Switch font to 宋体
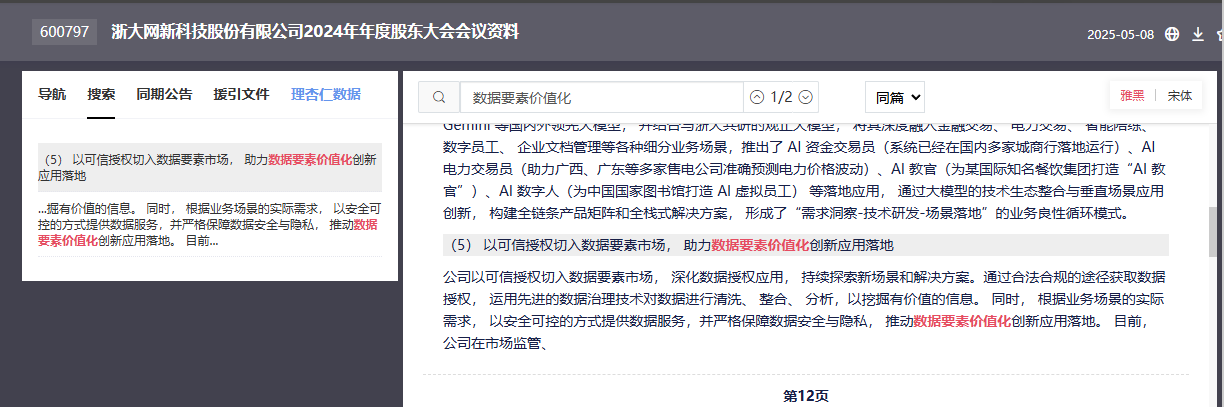Viewport: 1224px width, 407px height. tap(1179, 96)
